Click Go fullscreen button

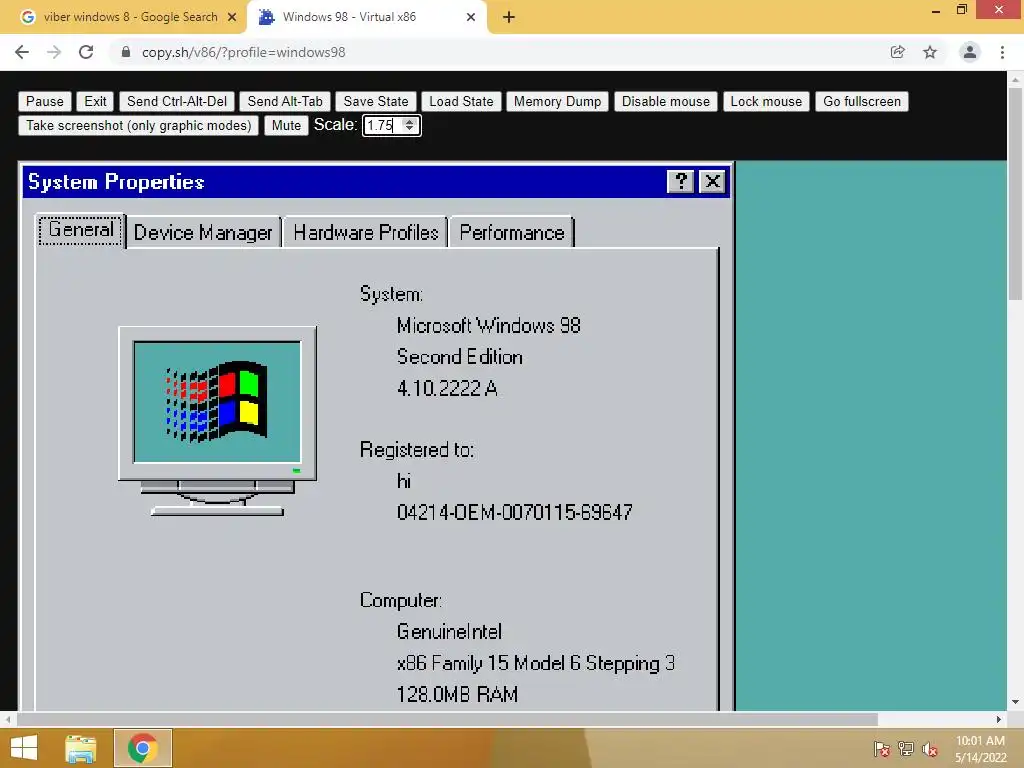[861, 101]
